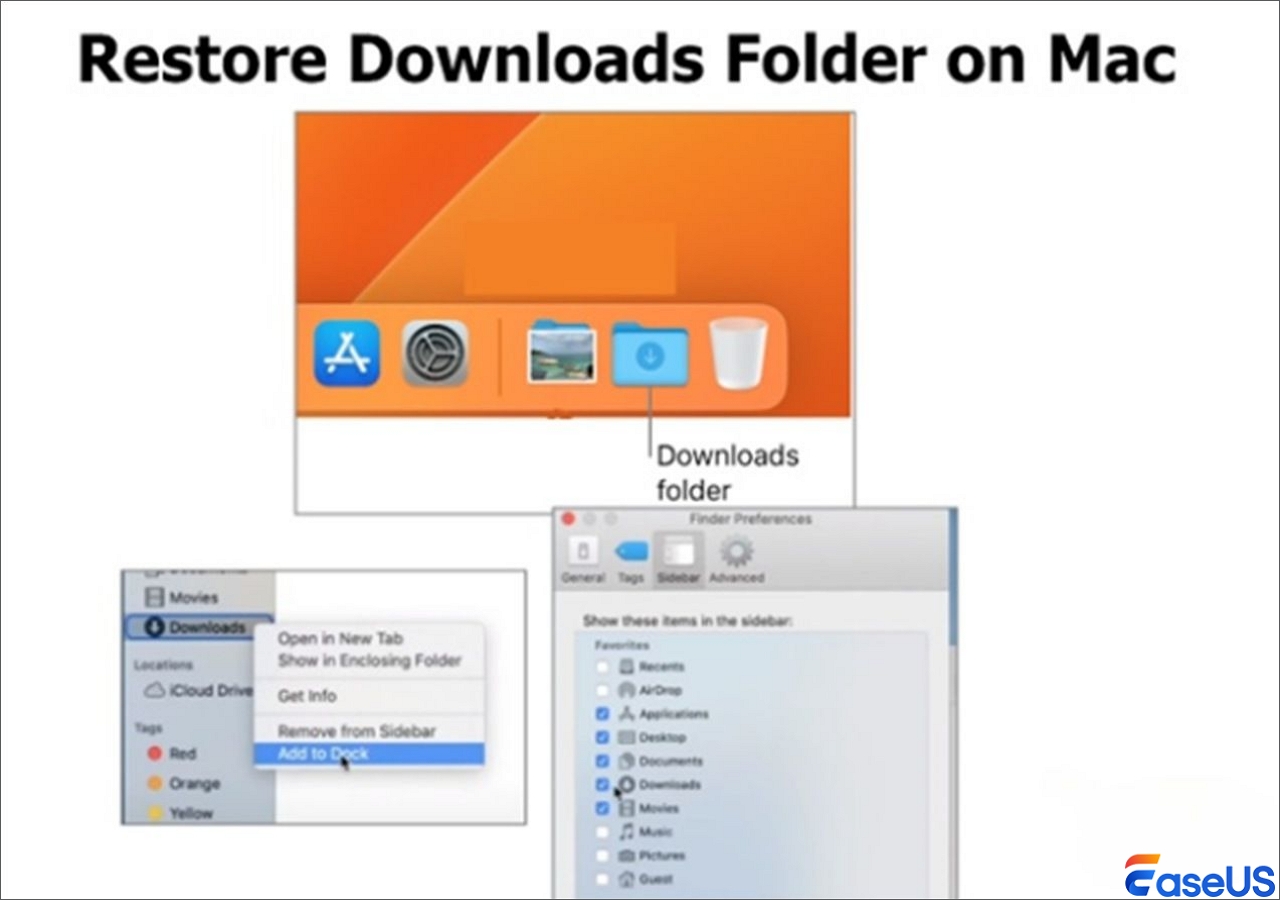Choose Show in Enclosing Folder
The image size is (1280, 900).
(x=369, y=660)
